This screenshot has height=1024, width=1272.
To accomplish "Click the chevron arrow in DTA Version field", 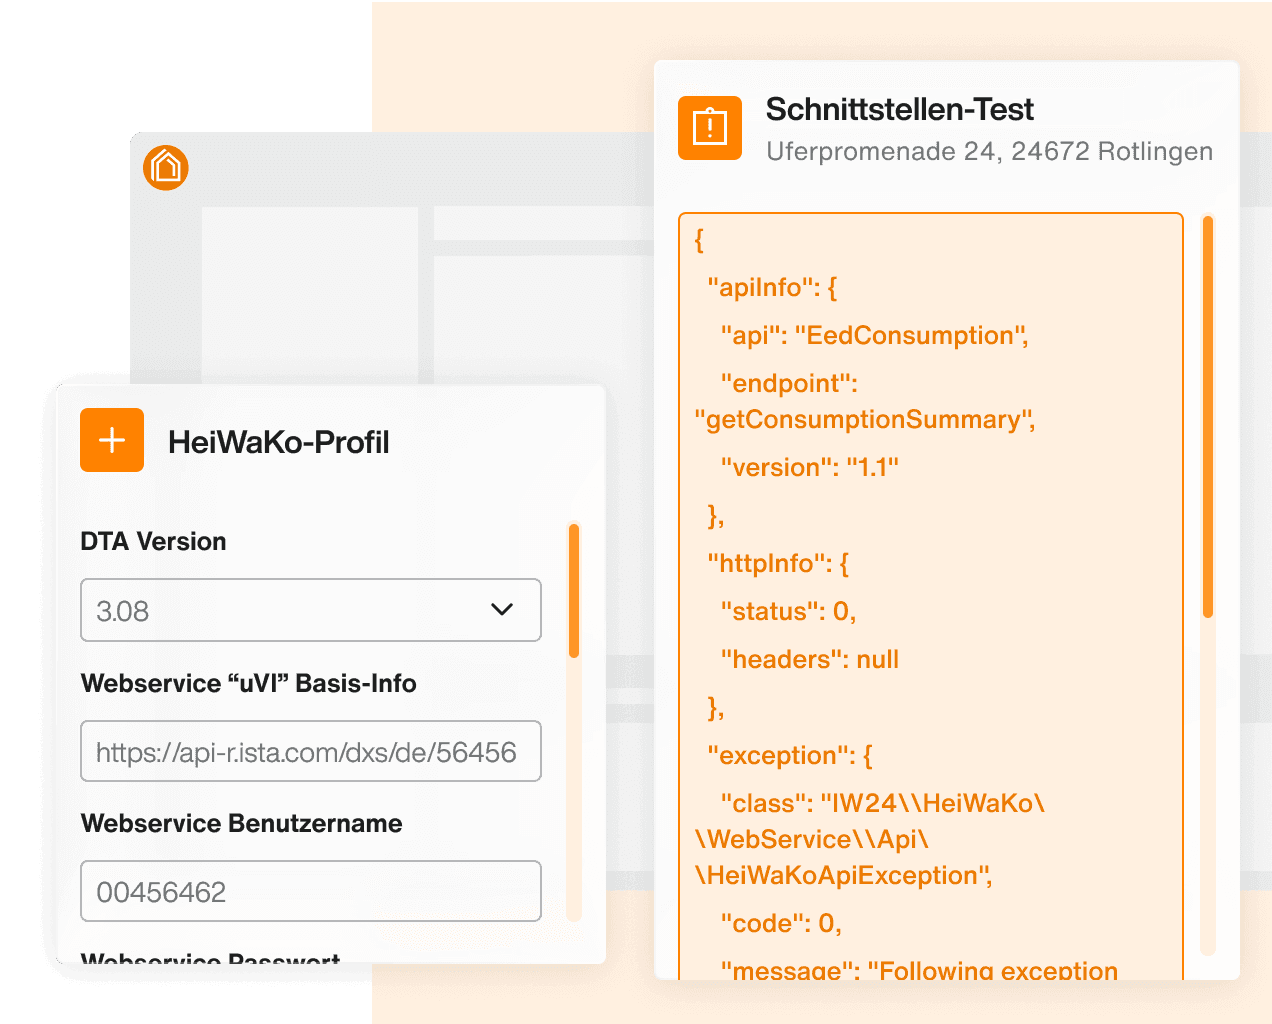I will pyautogui.click(x=502, y=609).
